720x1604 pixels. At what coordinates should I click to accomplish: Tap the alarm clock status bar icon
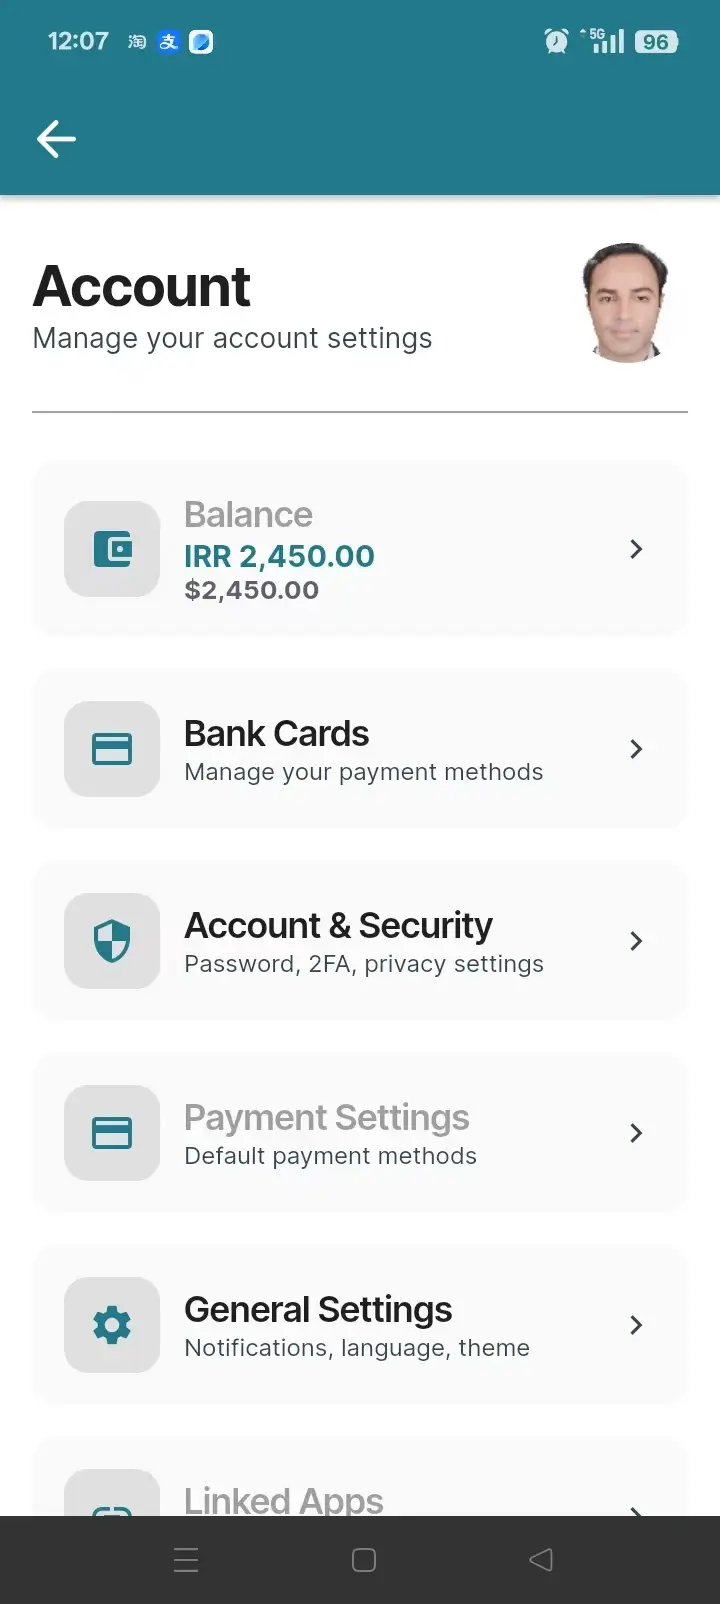pos(556,41)
